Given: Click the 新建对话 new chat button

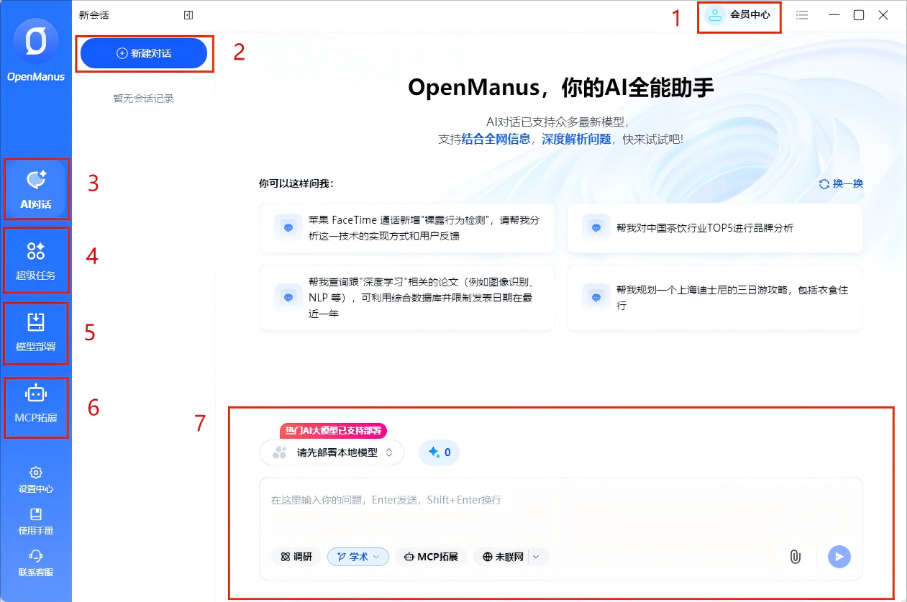Looking at the screenshot, I should tap(145, 54).
